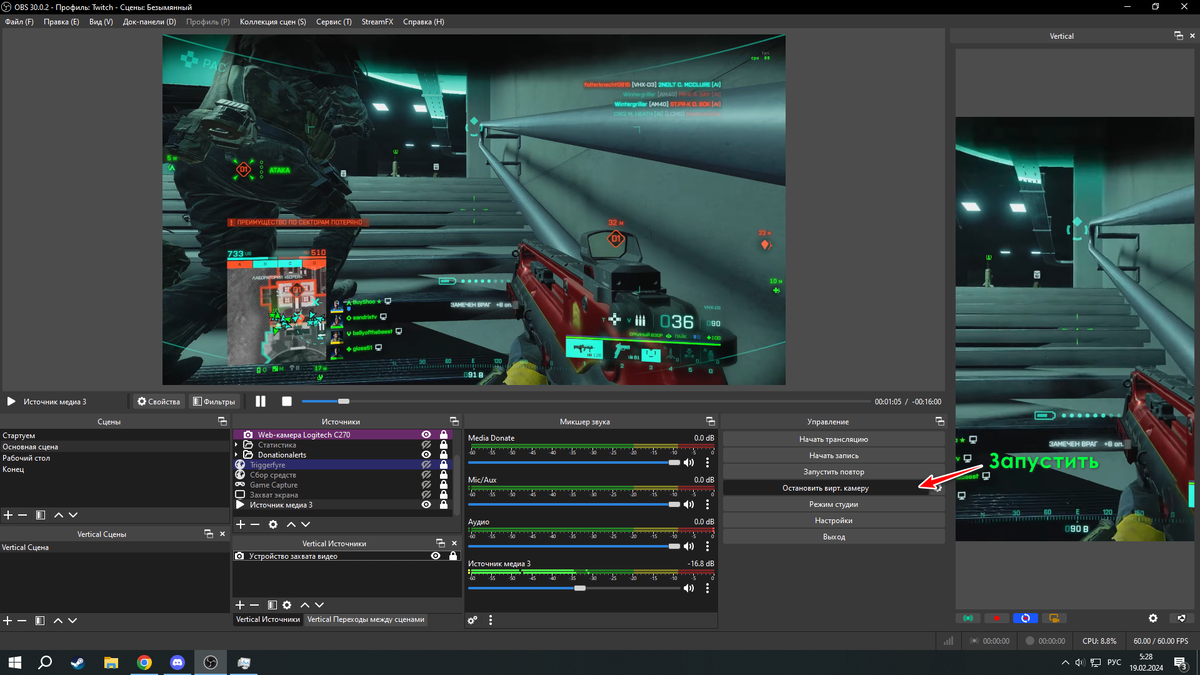Add a new scene with the plus icon in Сцены

pyautogui.click(x=8, y=514)
